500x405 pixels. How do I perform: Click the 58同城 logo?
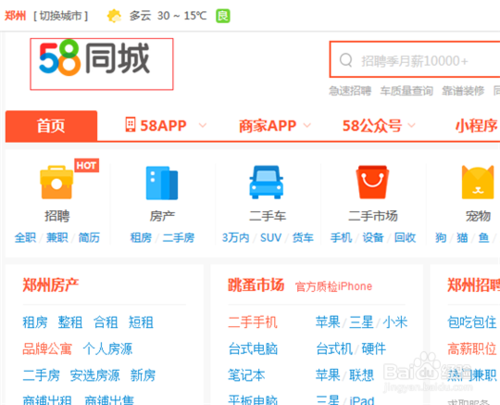click(x=94, y=59)
